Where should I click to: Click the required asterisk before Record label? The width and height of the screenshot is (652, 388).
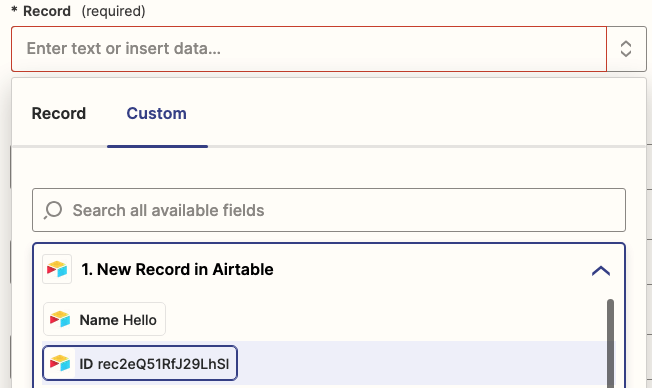[14, 10]
